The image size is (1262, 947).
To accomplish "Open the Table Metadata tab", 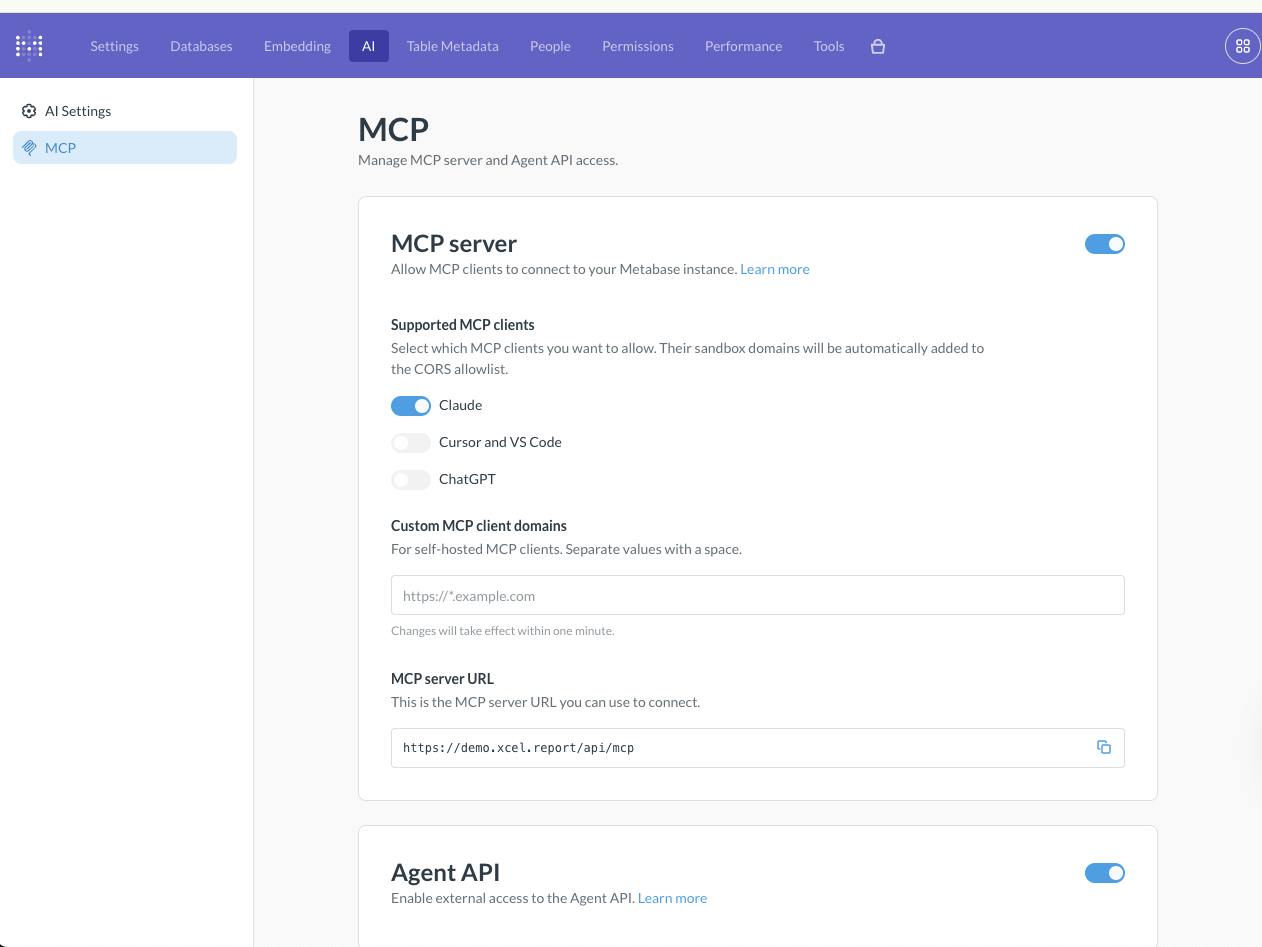I will [x=453, y=46].
